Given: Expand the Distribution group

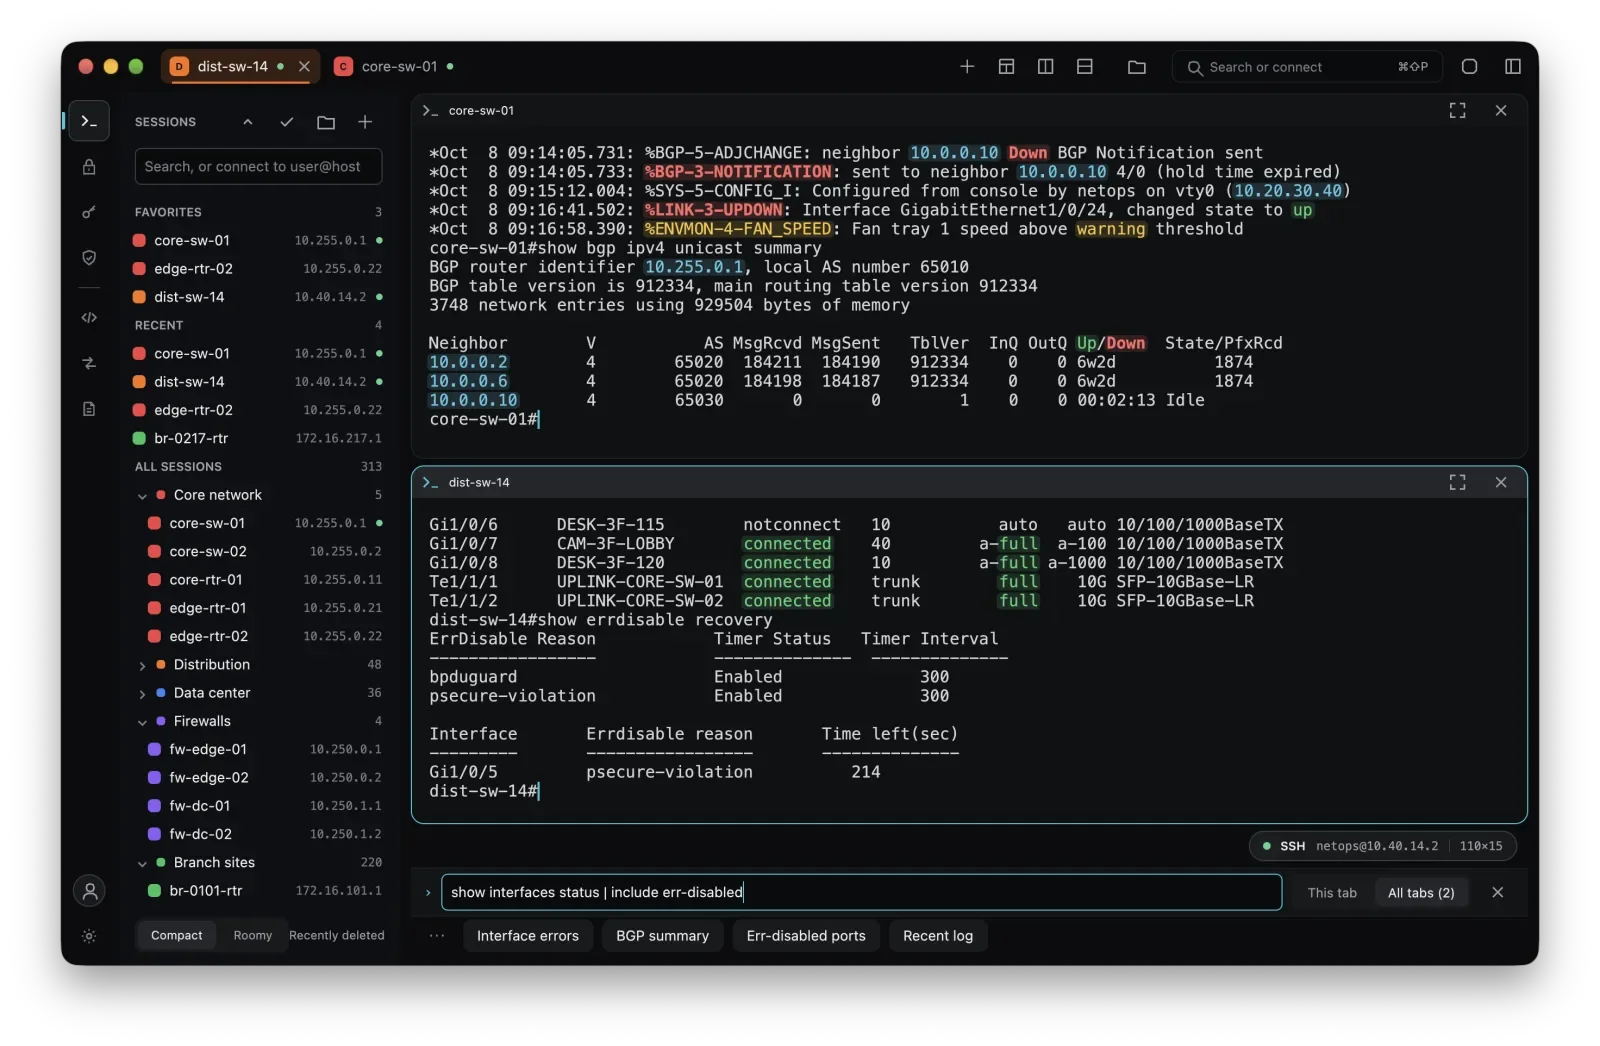Looking at the screenshot, I should [x=142, y=665].
